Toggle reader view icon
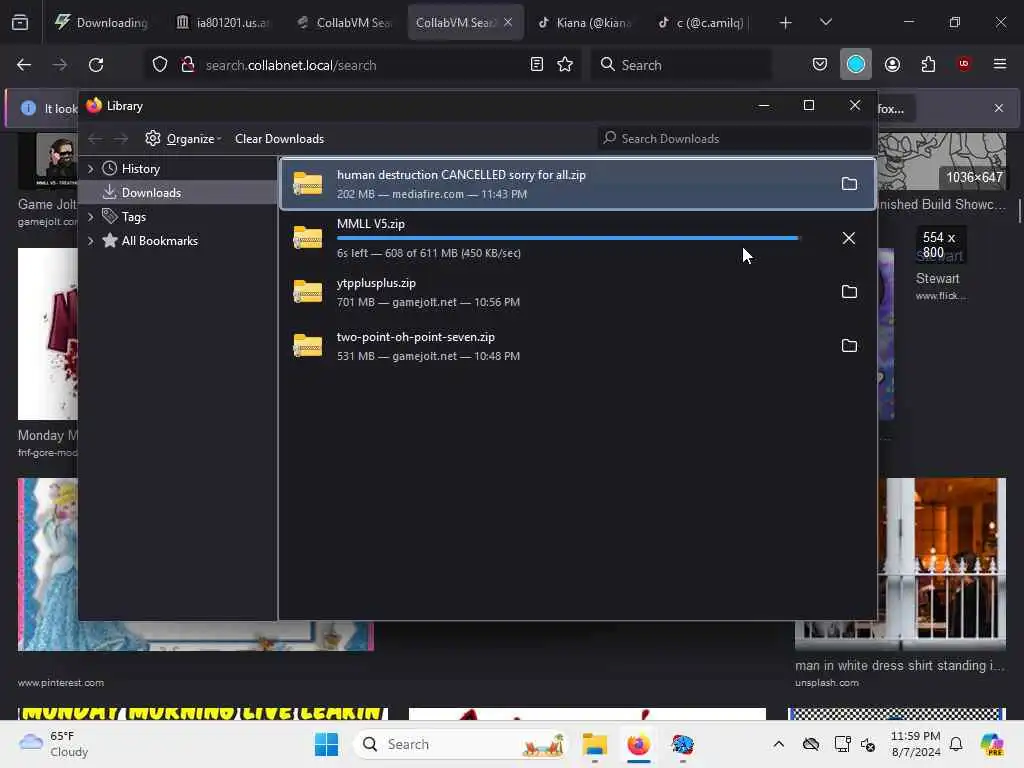Image resolution: width=1024 pixels, height=768 pixels. coord(537,65)
